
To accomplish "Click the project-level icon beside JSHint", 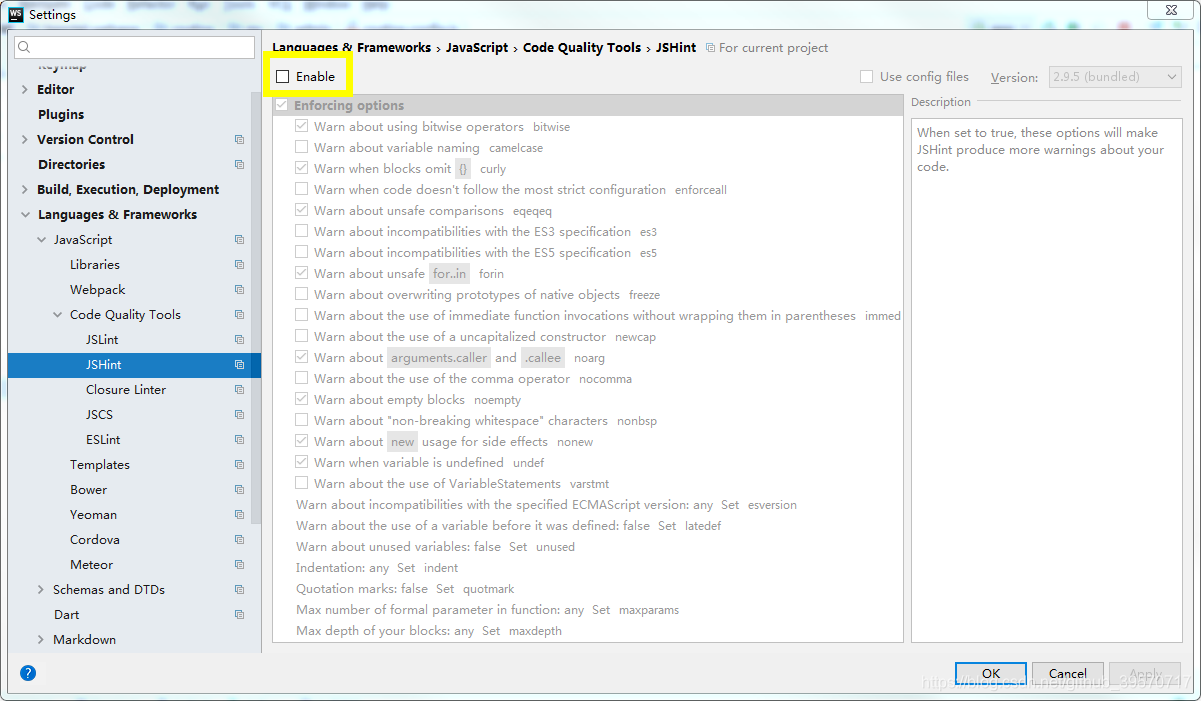I will coord(239,365).
